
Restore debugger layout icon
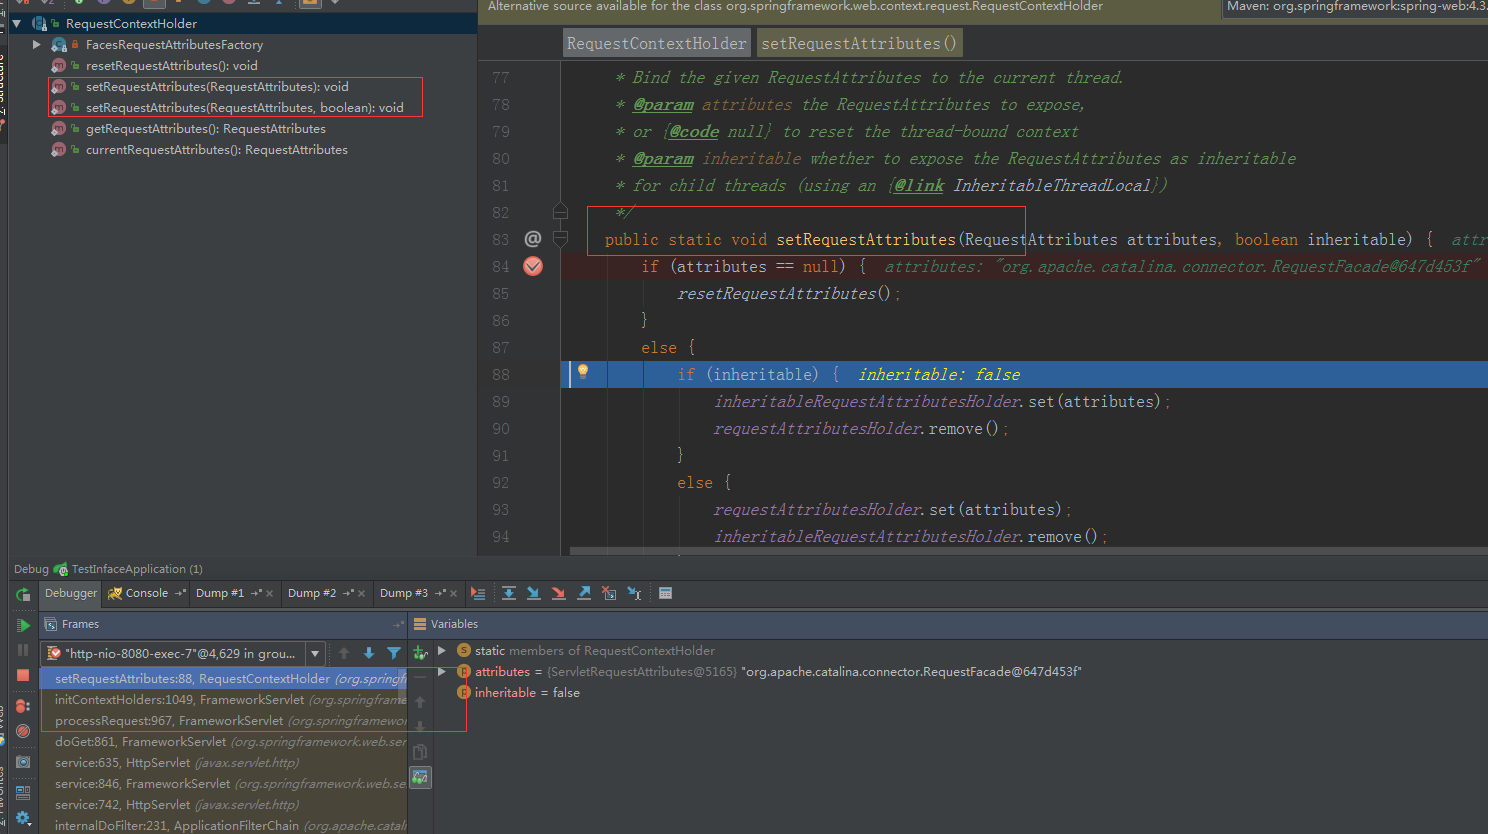coord(23,793)
